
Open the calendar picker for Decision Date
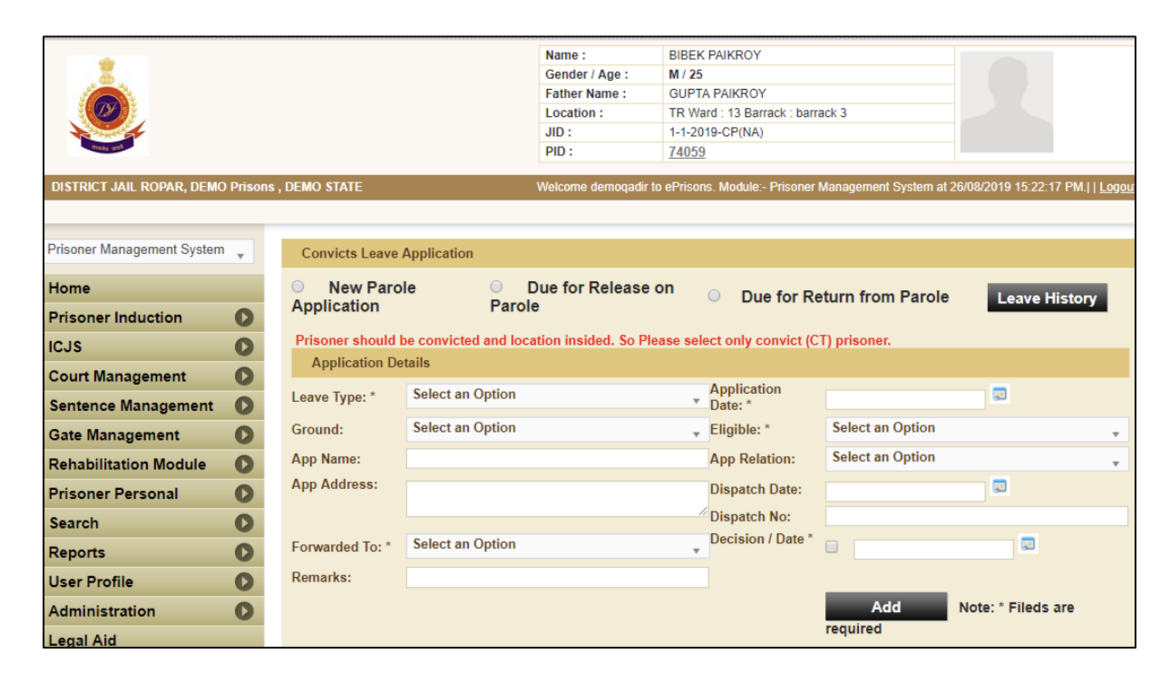pyautogui.click(x=1028, y=544)
